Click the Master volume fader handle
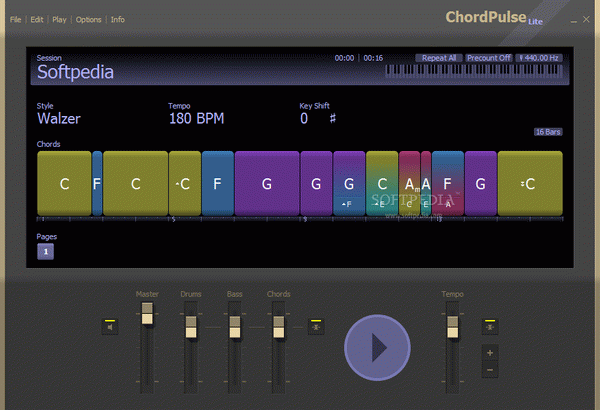 point(147,314)
